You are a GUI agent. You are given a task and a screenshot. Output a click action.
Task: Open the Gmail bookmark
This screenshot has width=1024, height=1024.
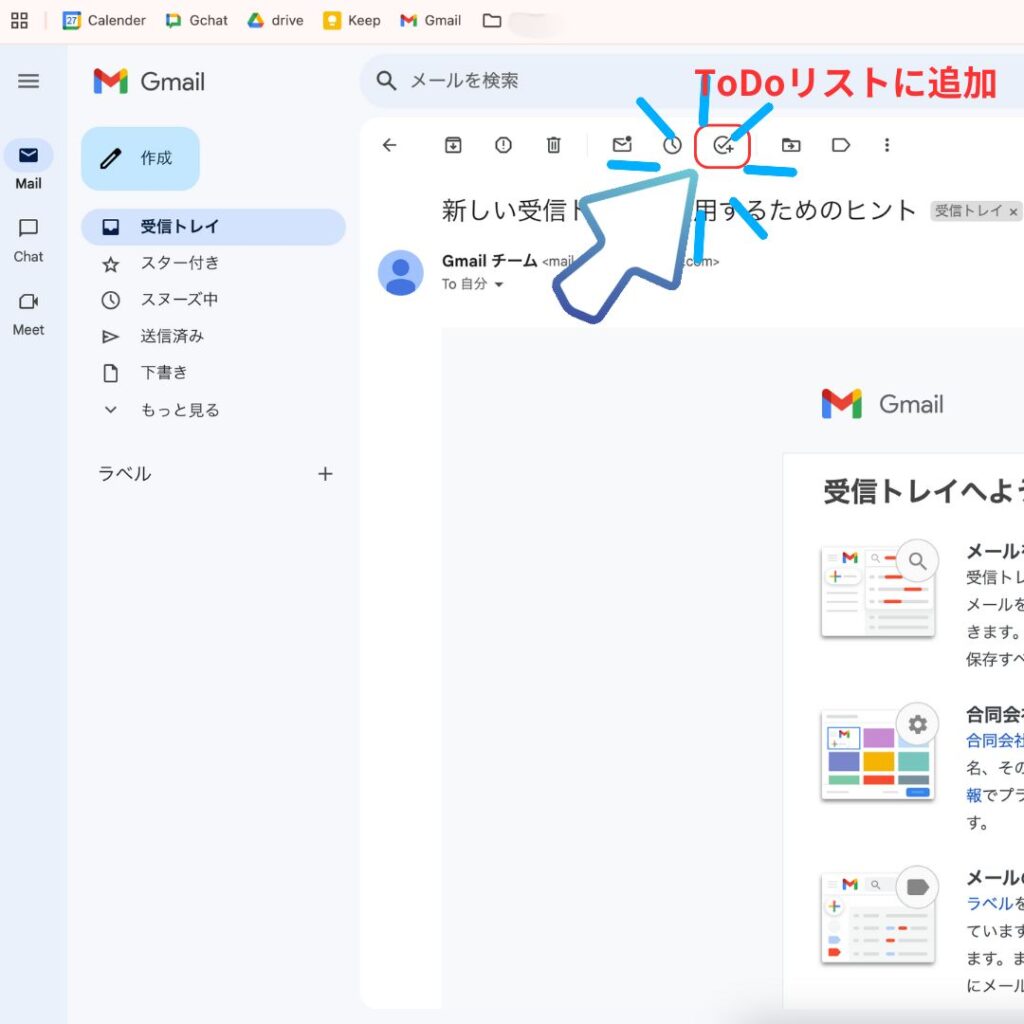[x=430, y=21]
